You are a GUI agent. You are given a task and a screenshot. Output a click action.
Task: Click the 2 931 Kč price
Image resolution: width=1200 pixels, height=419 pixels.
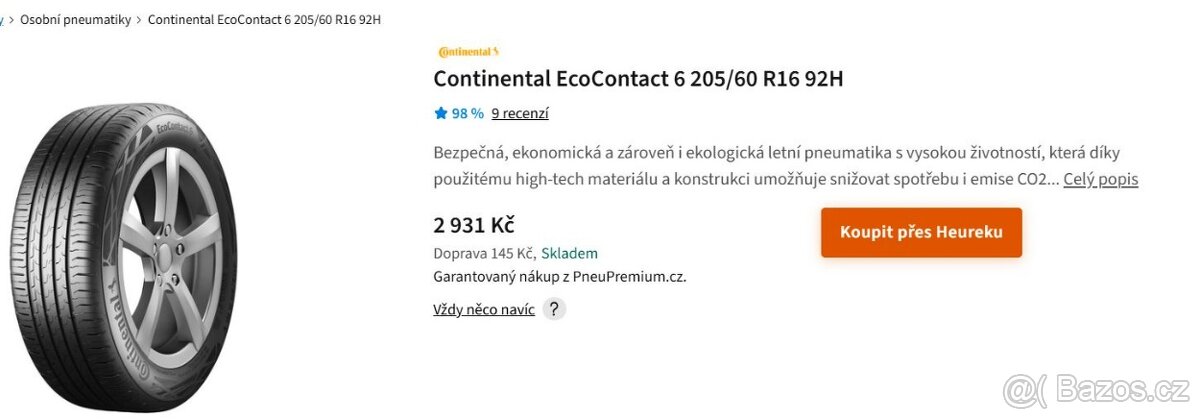[x=474, y=225]
